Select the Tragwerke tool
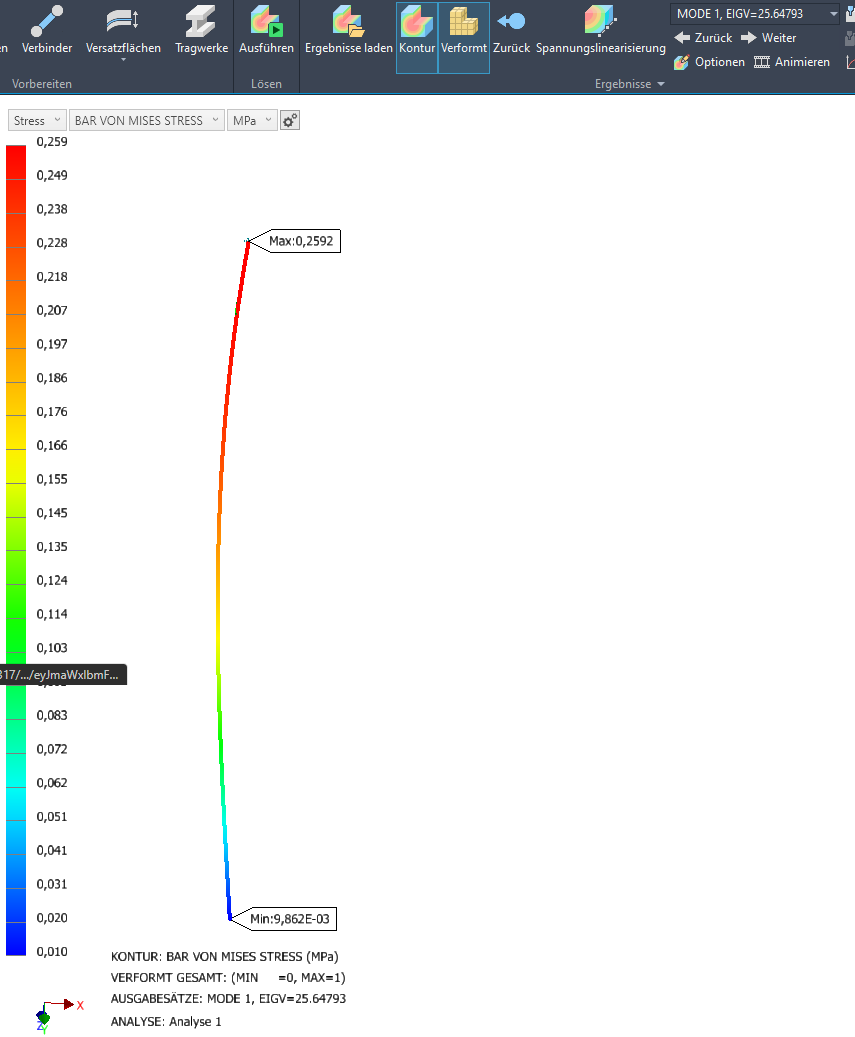Viewport: 855px width, 1037px height. tap(200, 28)
